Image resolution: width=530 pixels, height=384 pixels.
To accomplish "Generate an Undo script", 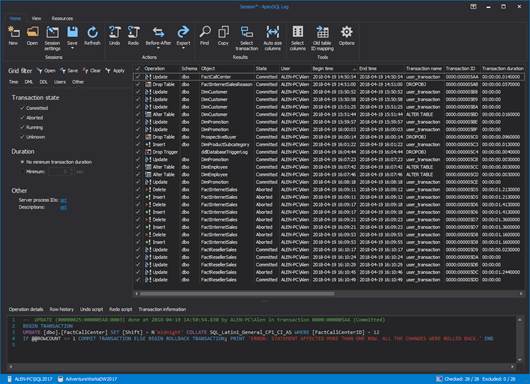I will 115,35.
